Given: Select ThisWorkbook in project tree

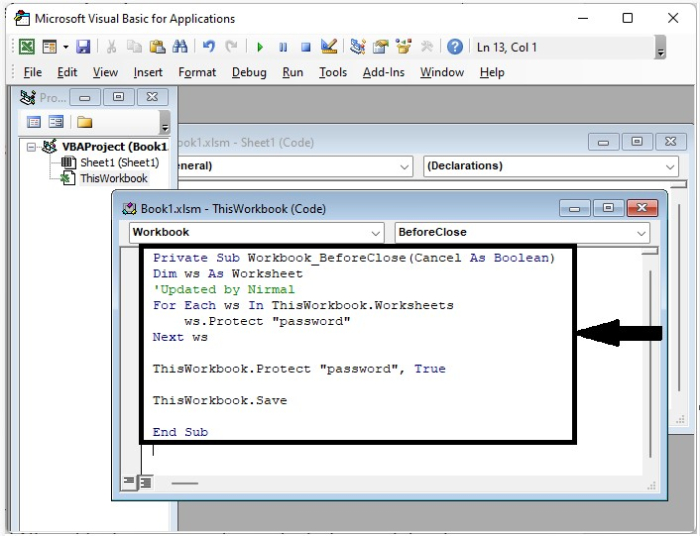Looking at the screenshot, I should [x=113, y=179].
